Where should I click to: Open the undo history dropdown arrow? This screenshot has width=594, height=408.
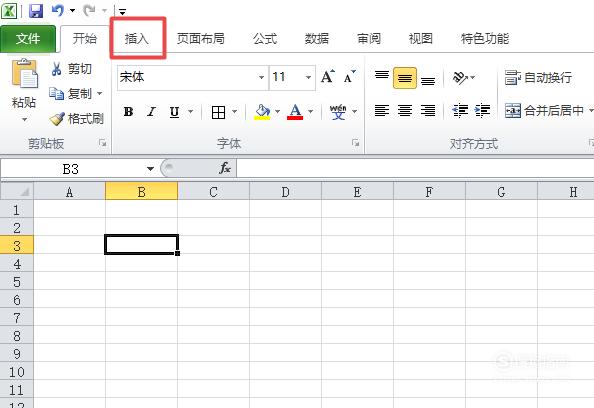[x=72, y=10]
